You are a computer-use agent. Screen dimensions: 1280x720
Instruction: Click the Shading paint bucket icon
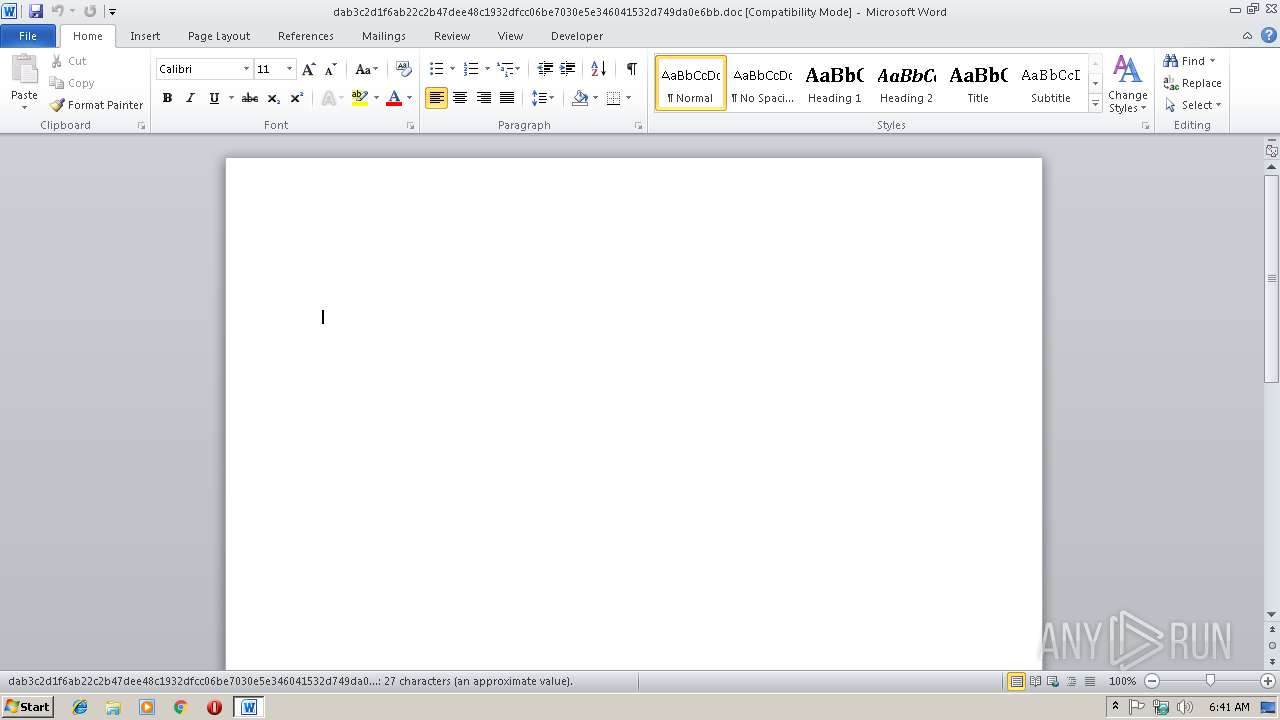pyautogui.click(x=580, y=98)
